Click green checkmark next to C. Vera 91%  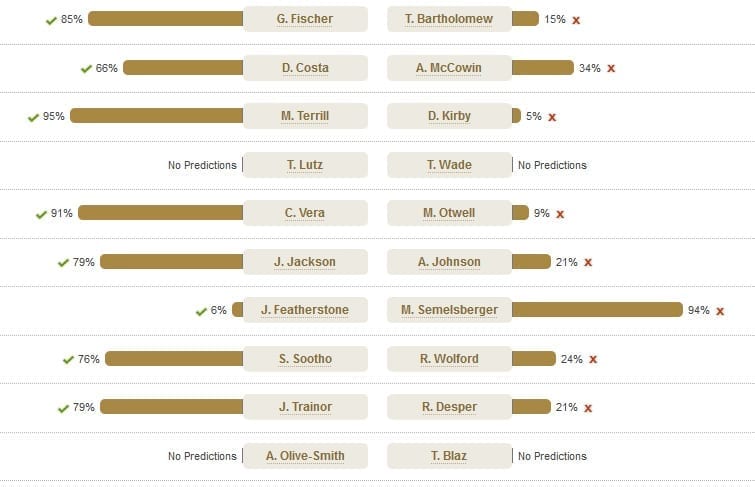(x=41, y=214)
